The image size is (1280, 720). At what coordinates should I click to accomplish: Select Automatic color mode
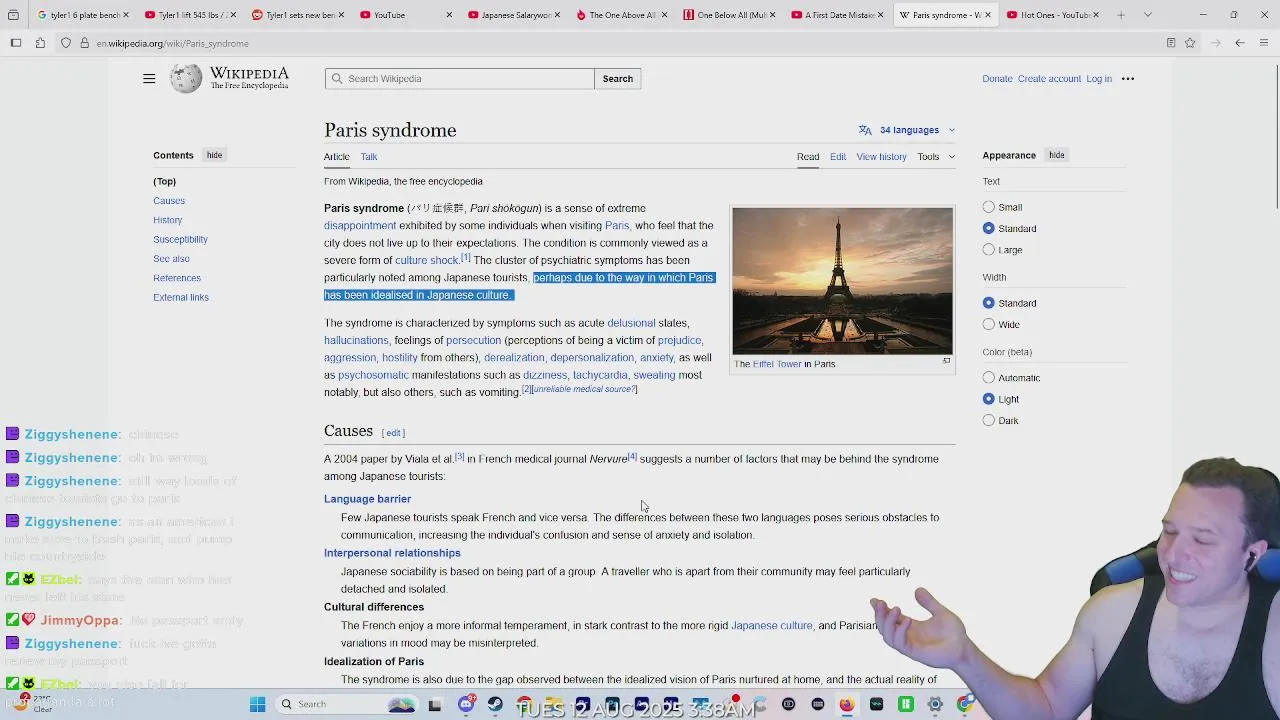coord(989,378)
